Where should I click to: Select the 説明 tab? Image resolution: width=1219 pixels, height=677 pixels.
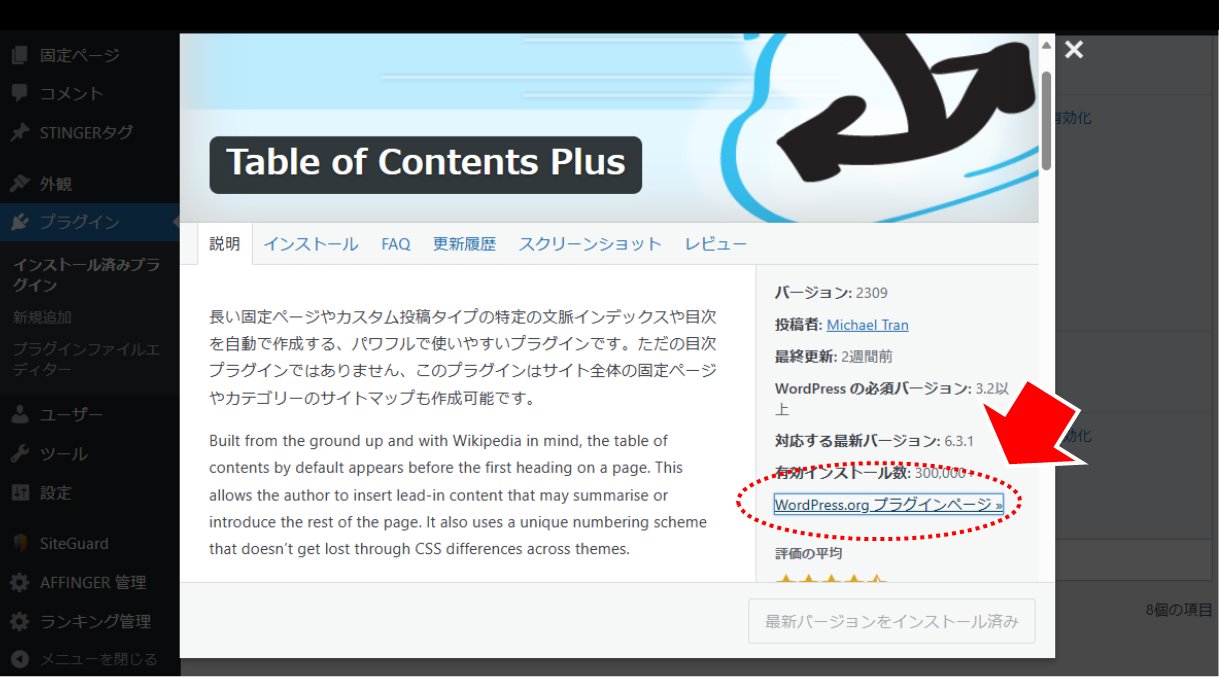225,244
